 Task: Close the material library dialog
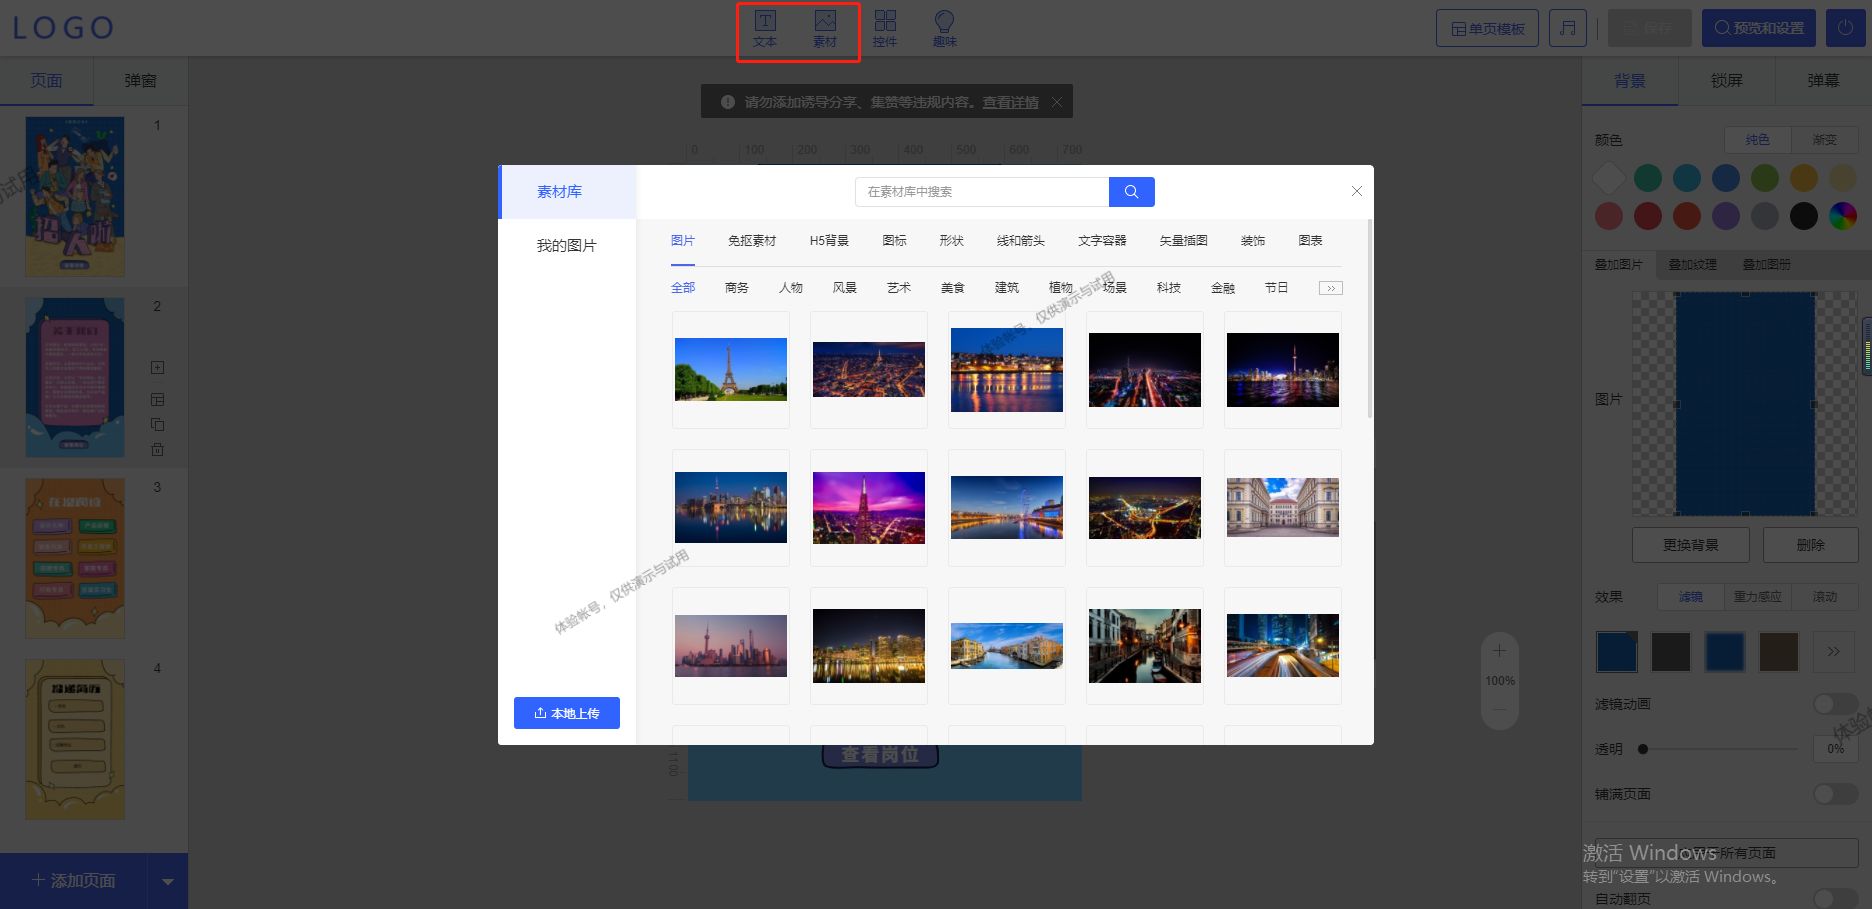(1357, 191)
